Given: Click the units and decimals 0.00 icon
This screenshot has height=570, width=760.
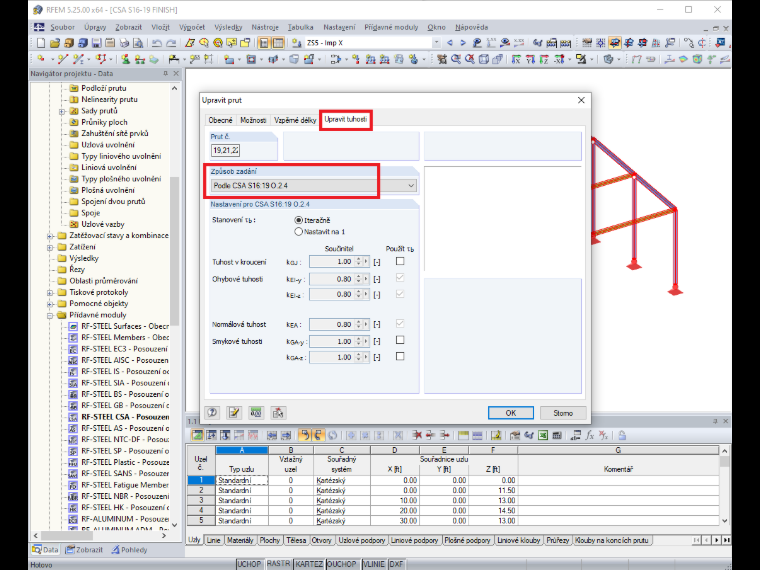Looking at the screenshot, I should tap(256, 413).
